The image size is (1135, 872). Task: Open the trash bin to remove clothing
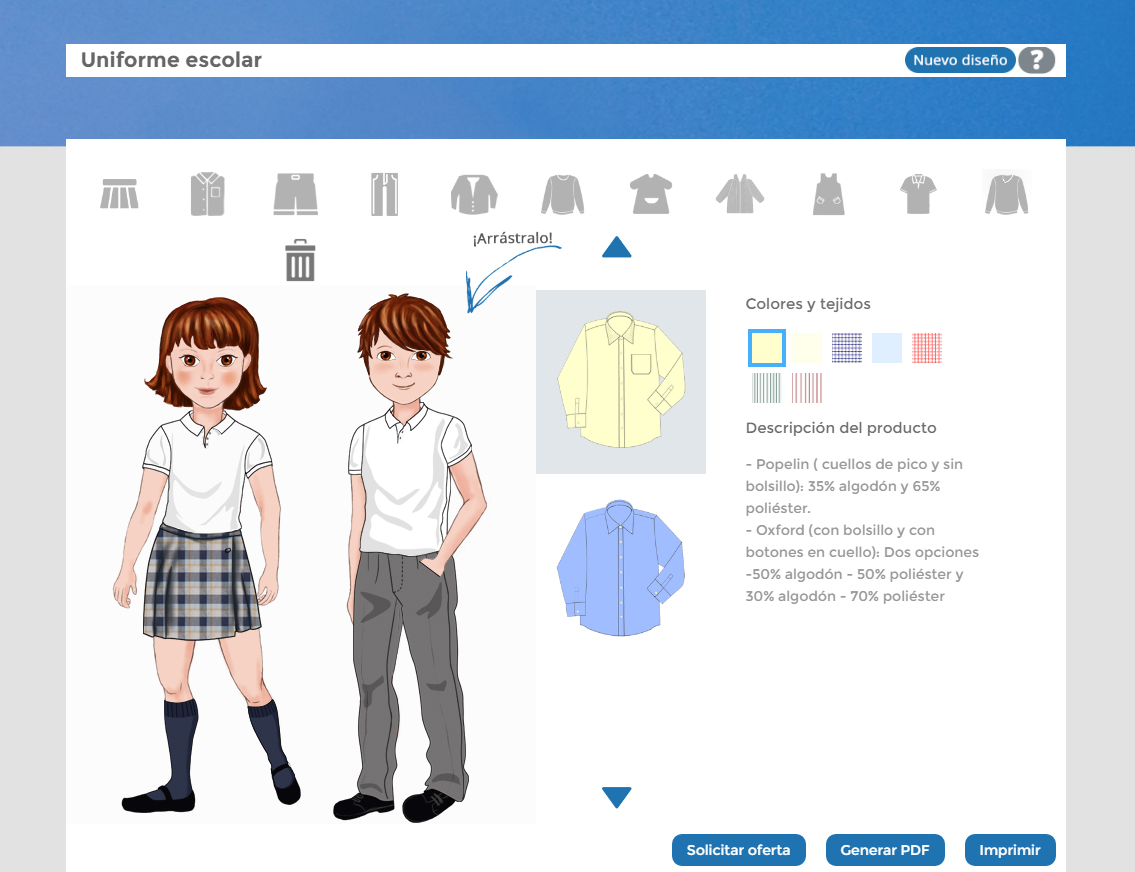click(x=299, y=259)
